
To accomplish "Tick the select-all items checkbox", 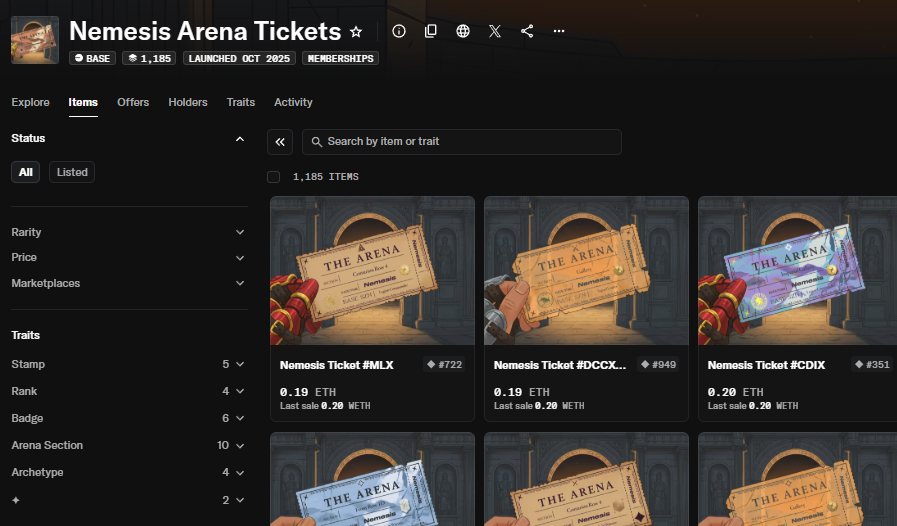I will 273,177.
